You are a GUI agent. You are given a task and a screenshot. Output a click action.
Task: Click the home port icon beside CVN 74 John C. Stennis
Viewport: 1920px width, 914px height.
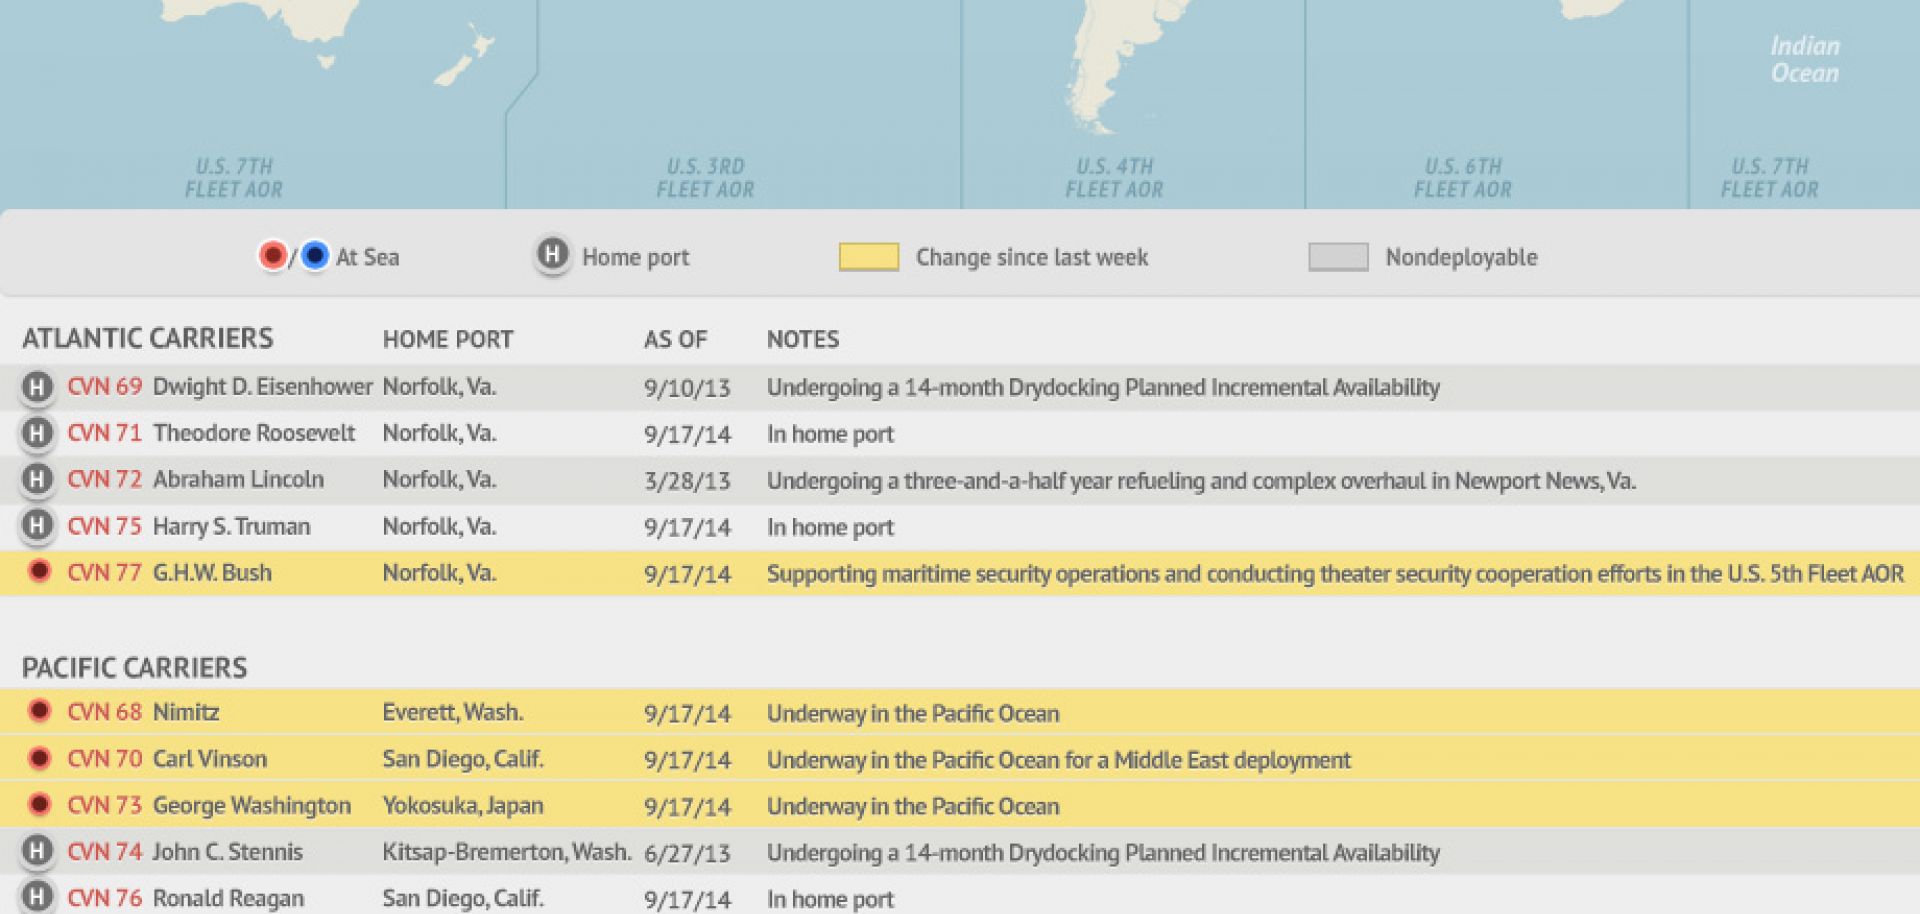37,851
